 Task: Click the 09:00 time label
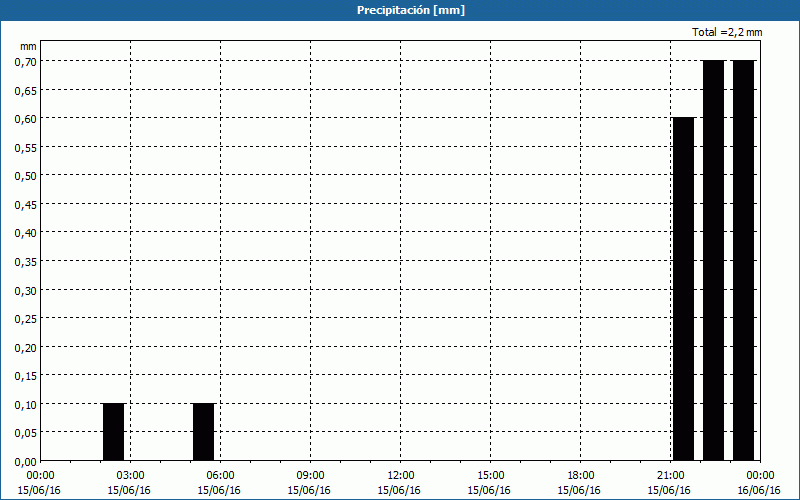[310, 476]
